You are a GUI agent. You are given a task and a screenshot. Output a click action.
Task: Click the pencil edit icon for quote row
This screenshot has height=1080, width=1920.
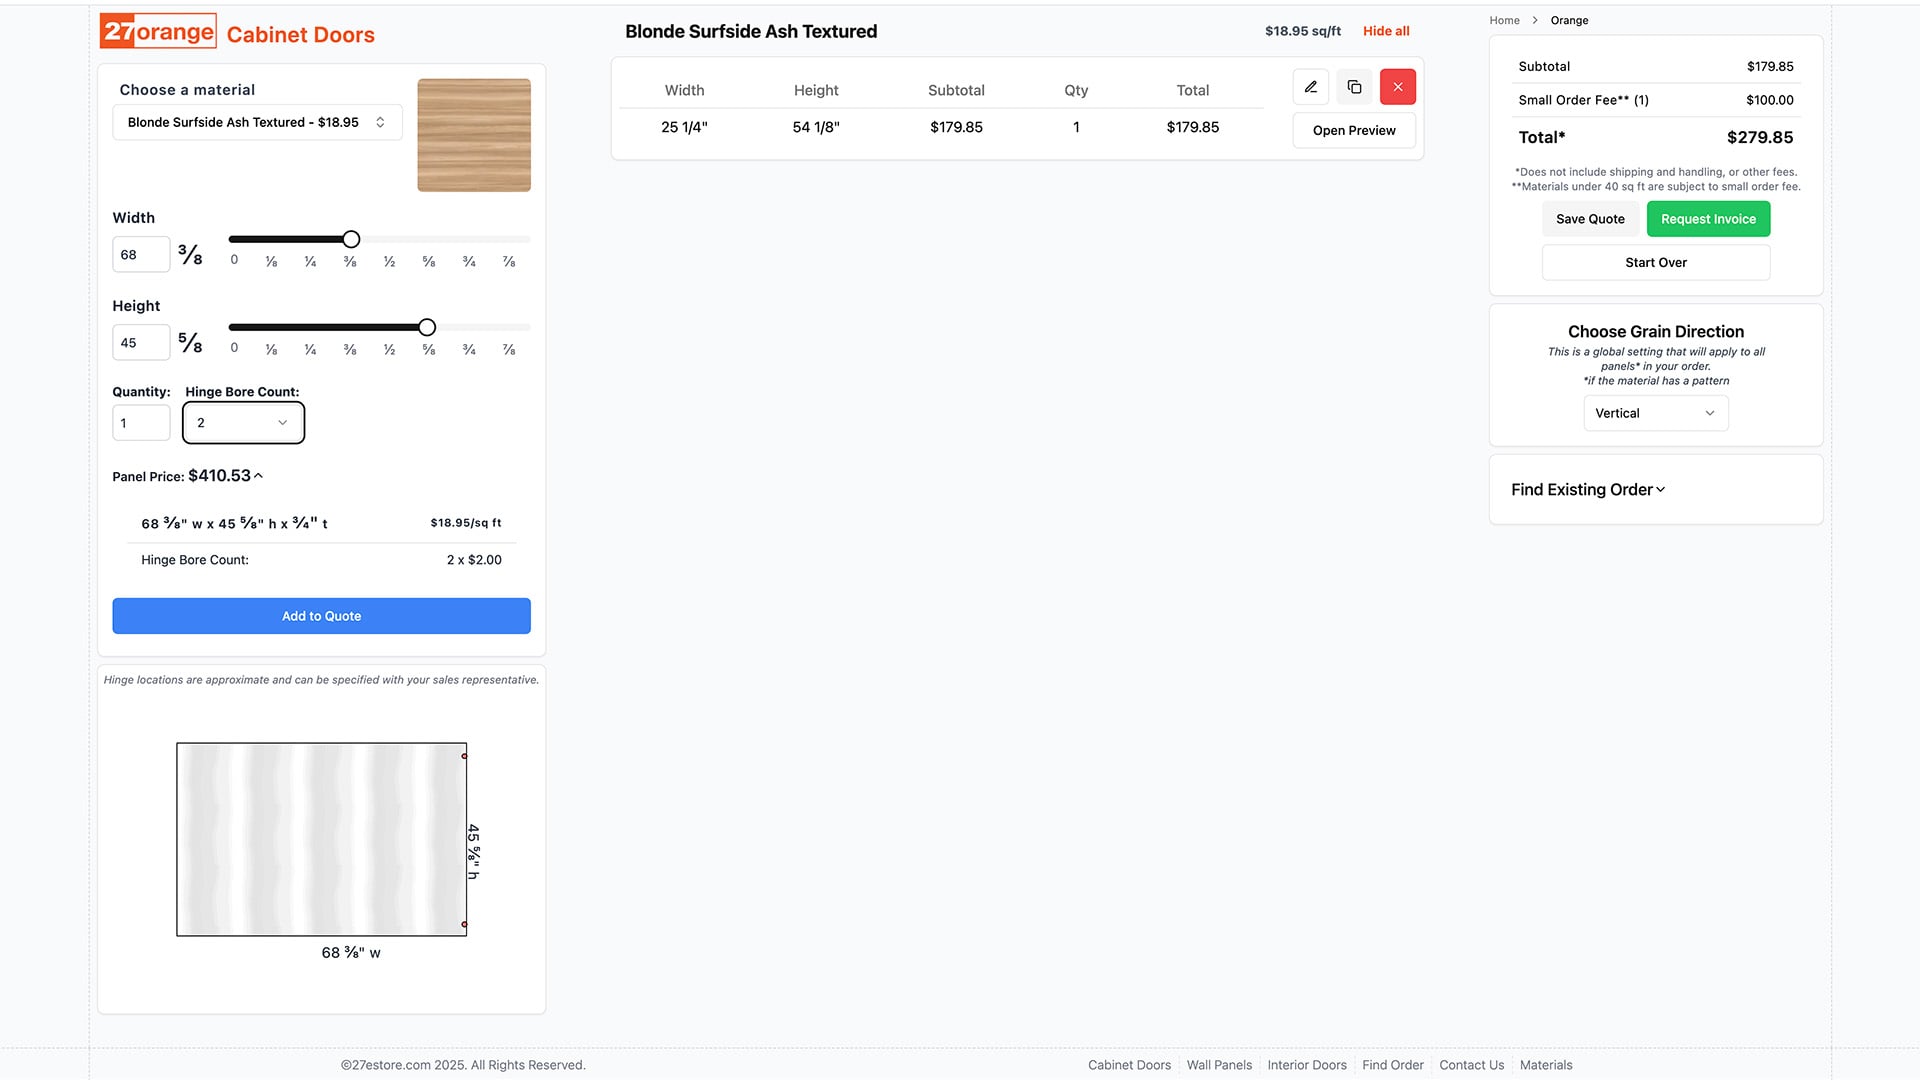(x=1310, y=87)
